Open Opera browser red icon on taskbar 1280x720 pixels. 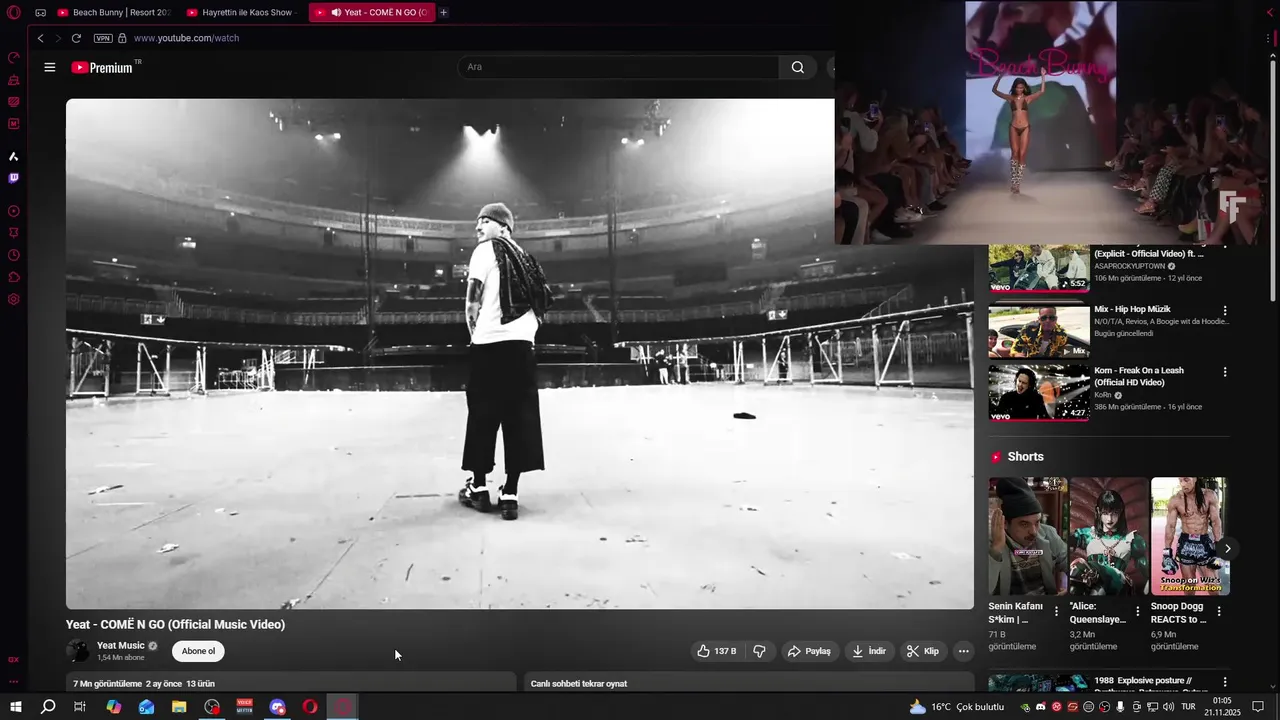click(310, 707)
